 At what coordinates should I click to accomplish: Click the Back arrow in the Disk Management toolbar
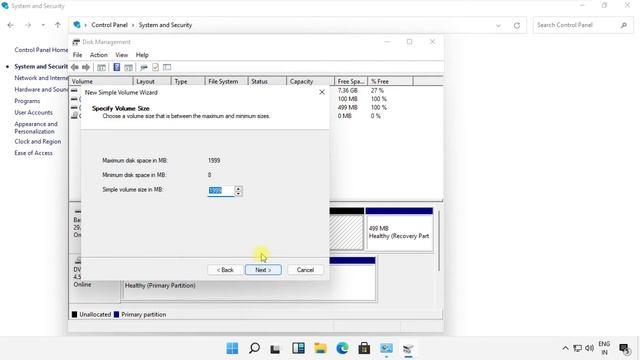75,67
